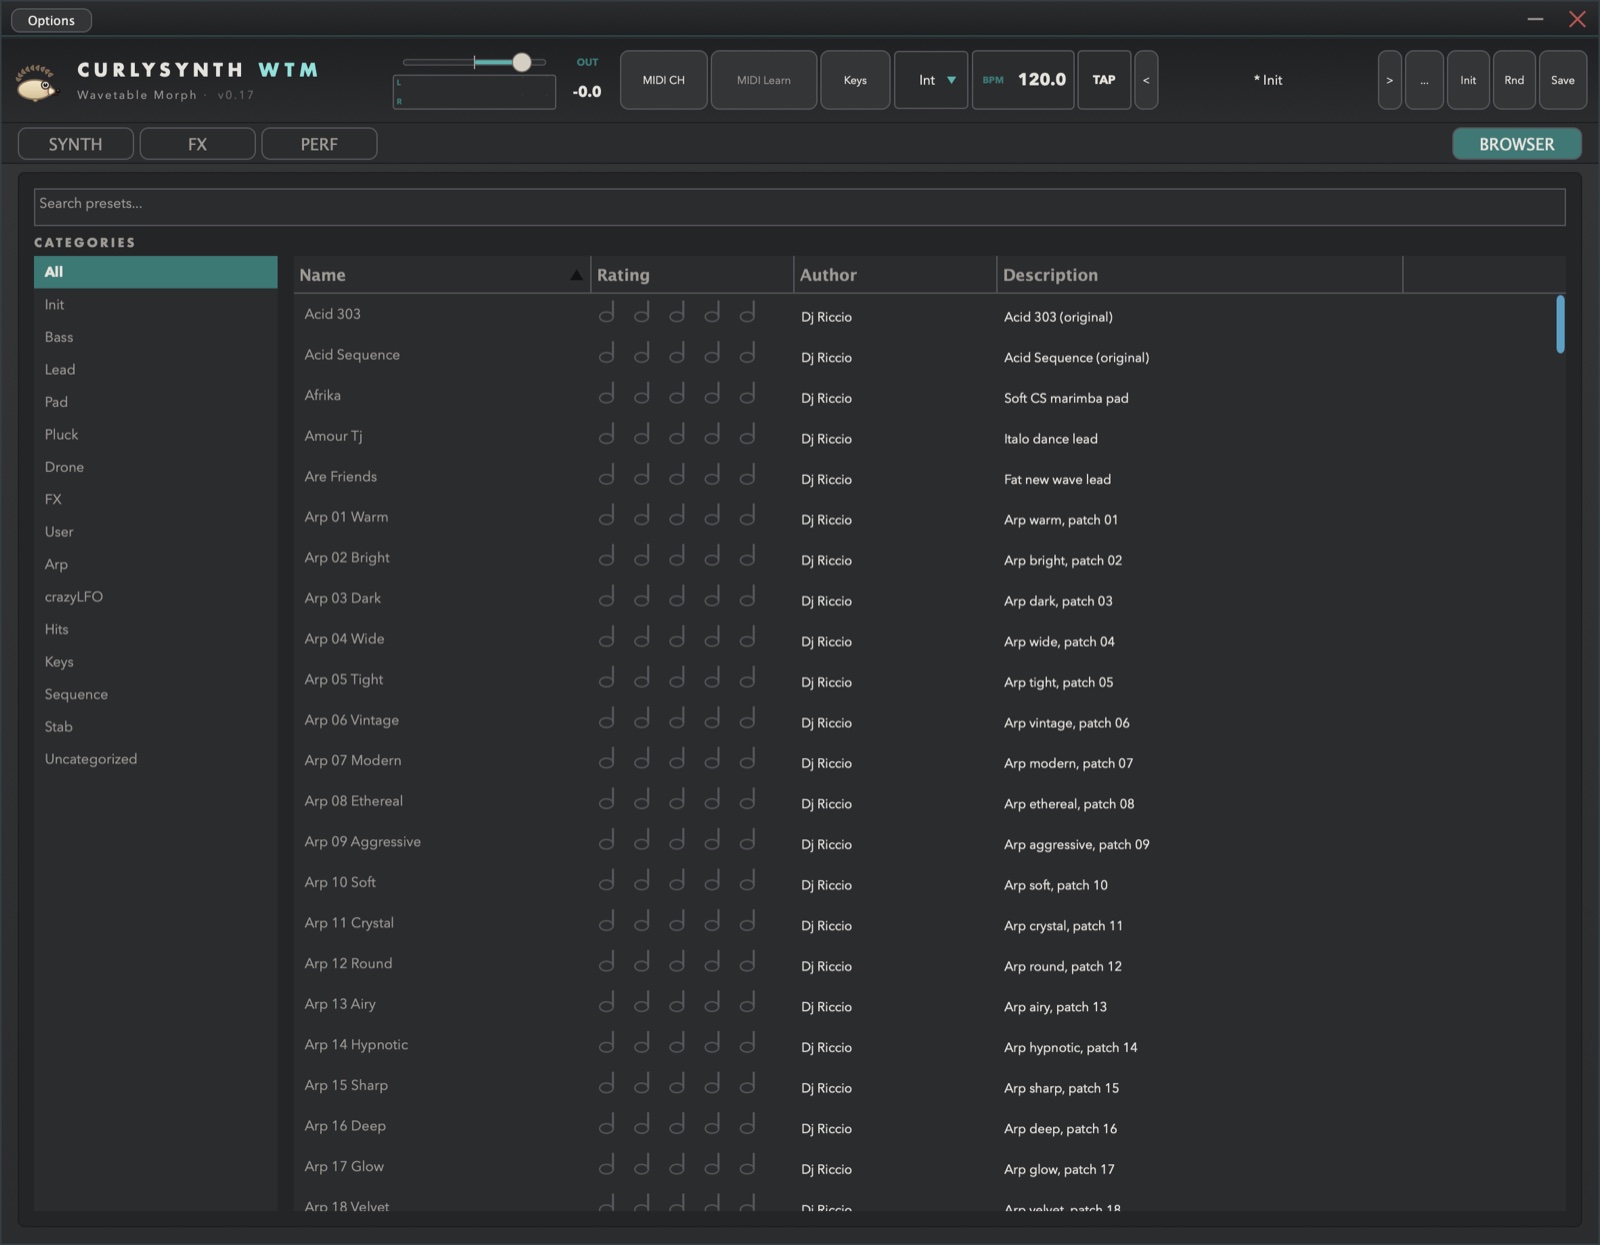The height and width of the screenshot is (1245, 1600).
Task: Give Acid Sequence a two-note rating
Action: tap(642, 354)
